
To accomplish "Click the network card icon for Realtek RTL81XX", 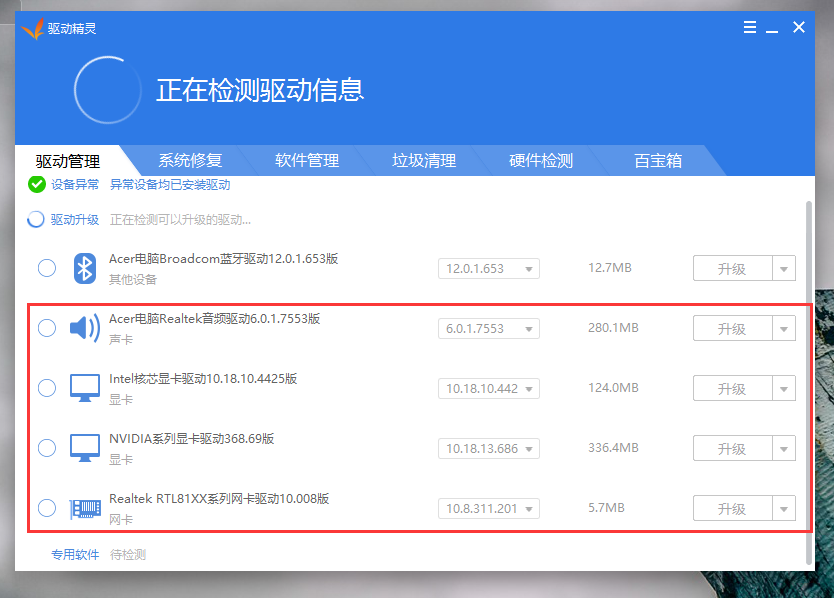I will pos(85,508).
